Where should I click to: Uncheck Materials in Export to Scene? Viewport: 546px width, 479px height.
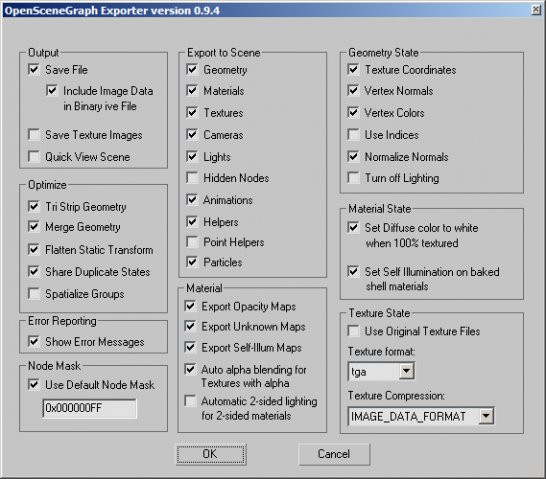click(x=192, y=91)
